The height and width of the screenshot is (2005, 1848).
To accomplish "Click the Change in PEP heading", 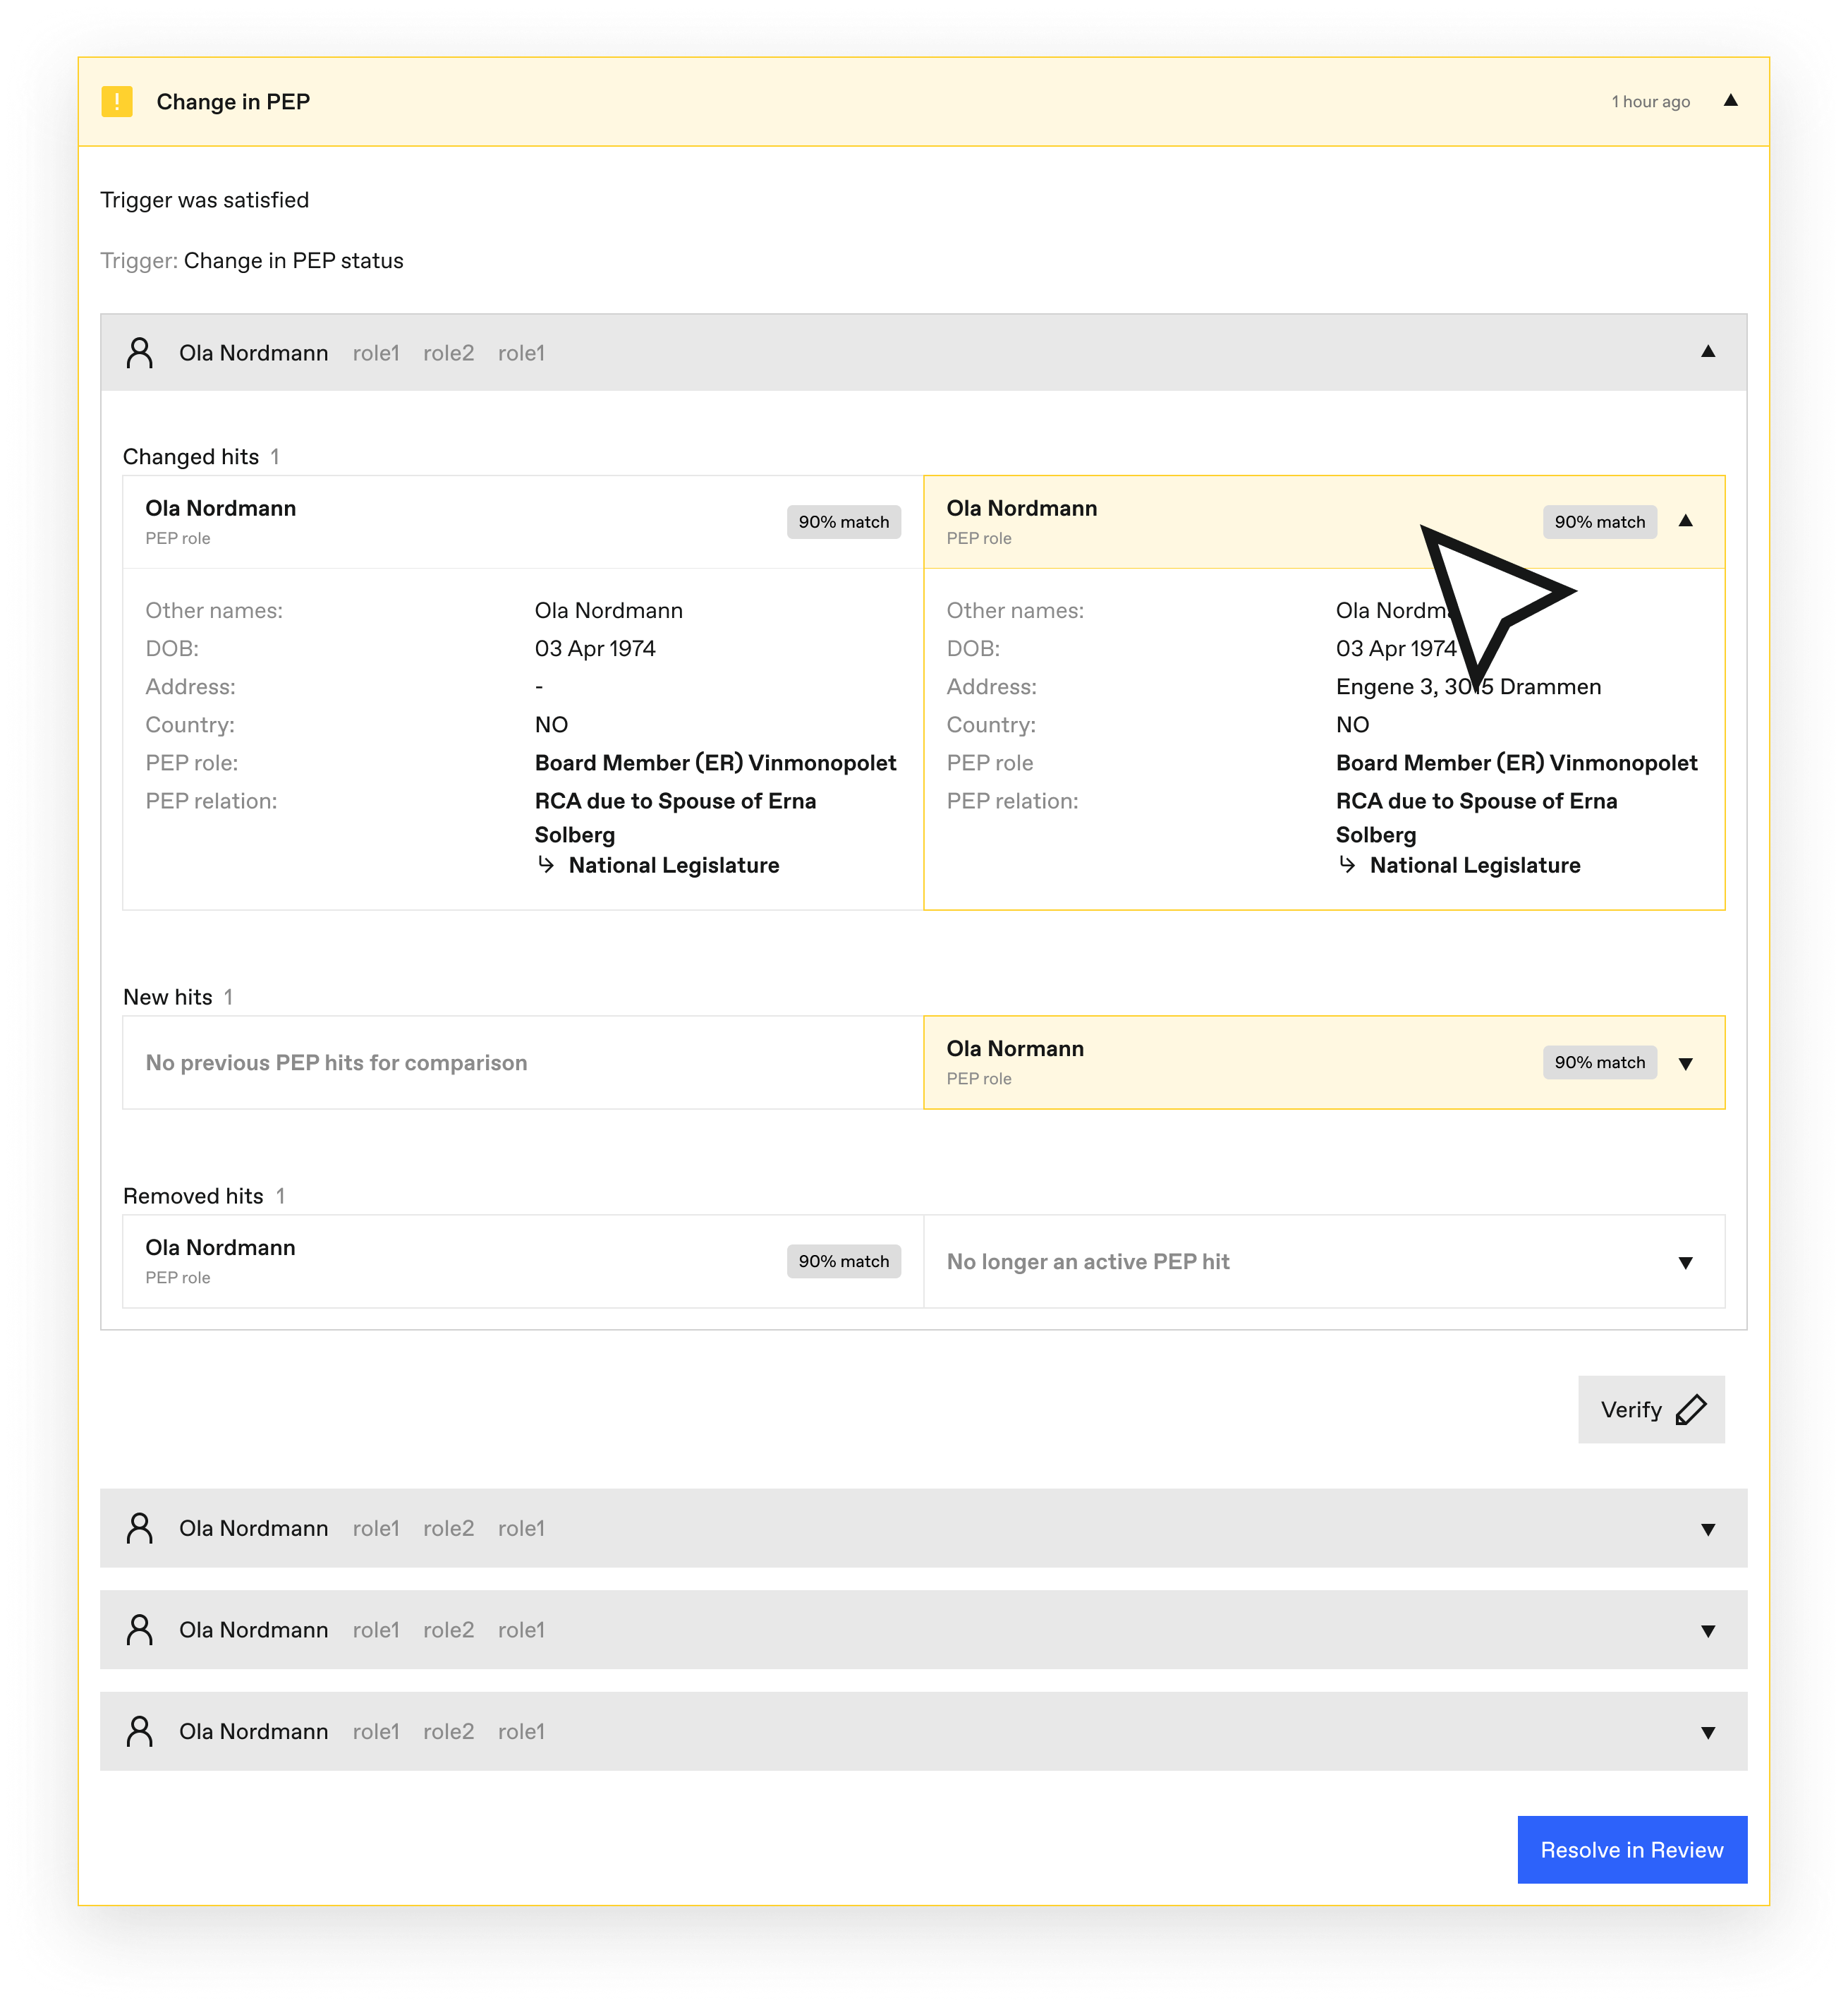I will [x=233, y=102].
